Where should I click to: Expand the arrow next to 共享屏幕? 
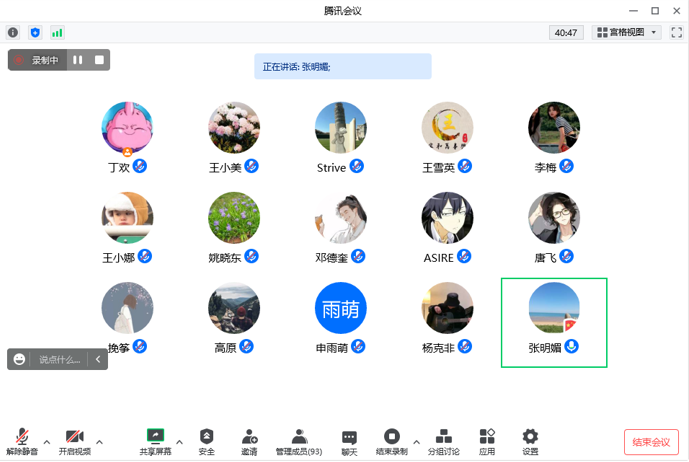point(180,441)
